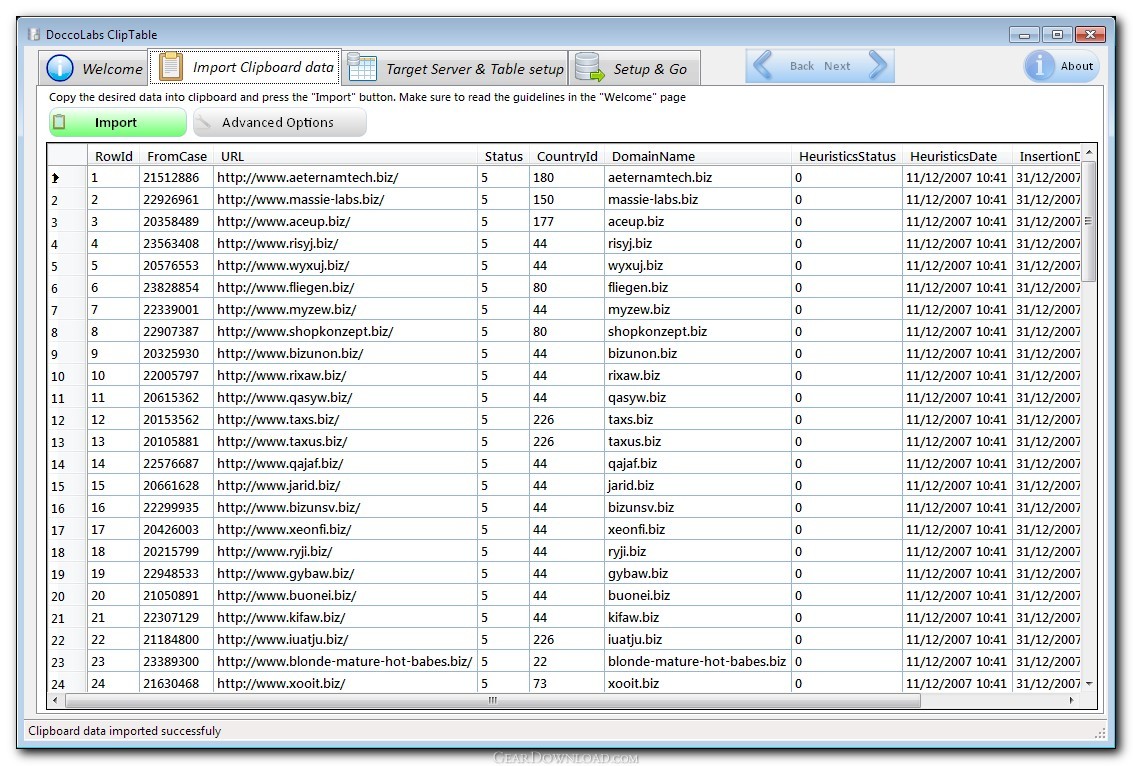
Task: Click cell http://www.aeternamtech.biz/
Action: coord(345,177)
